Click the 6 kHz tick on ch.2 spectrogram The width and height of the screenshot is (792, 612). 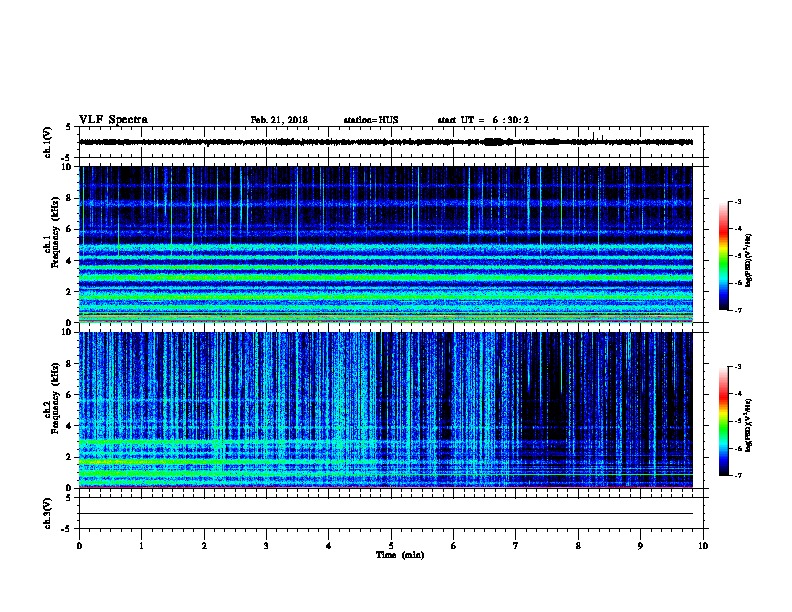click(68, 395)
